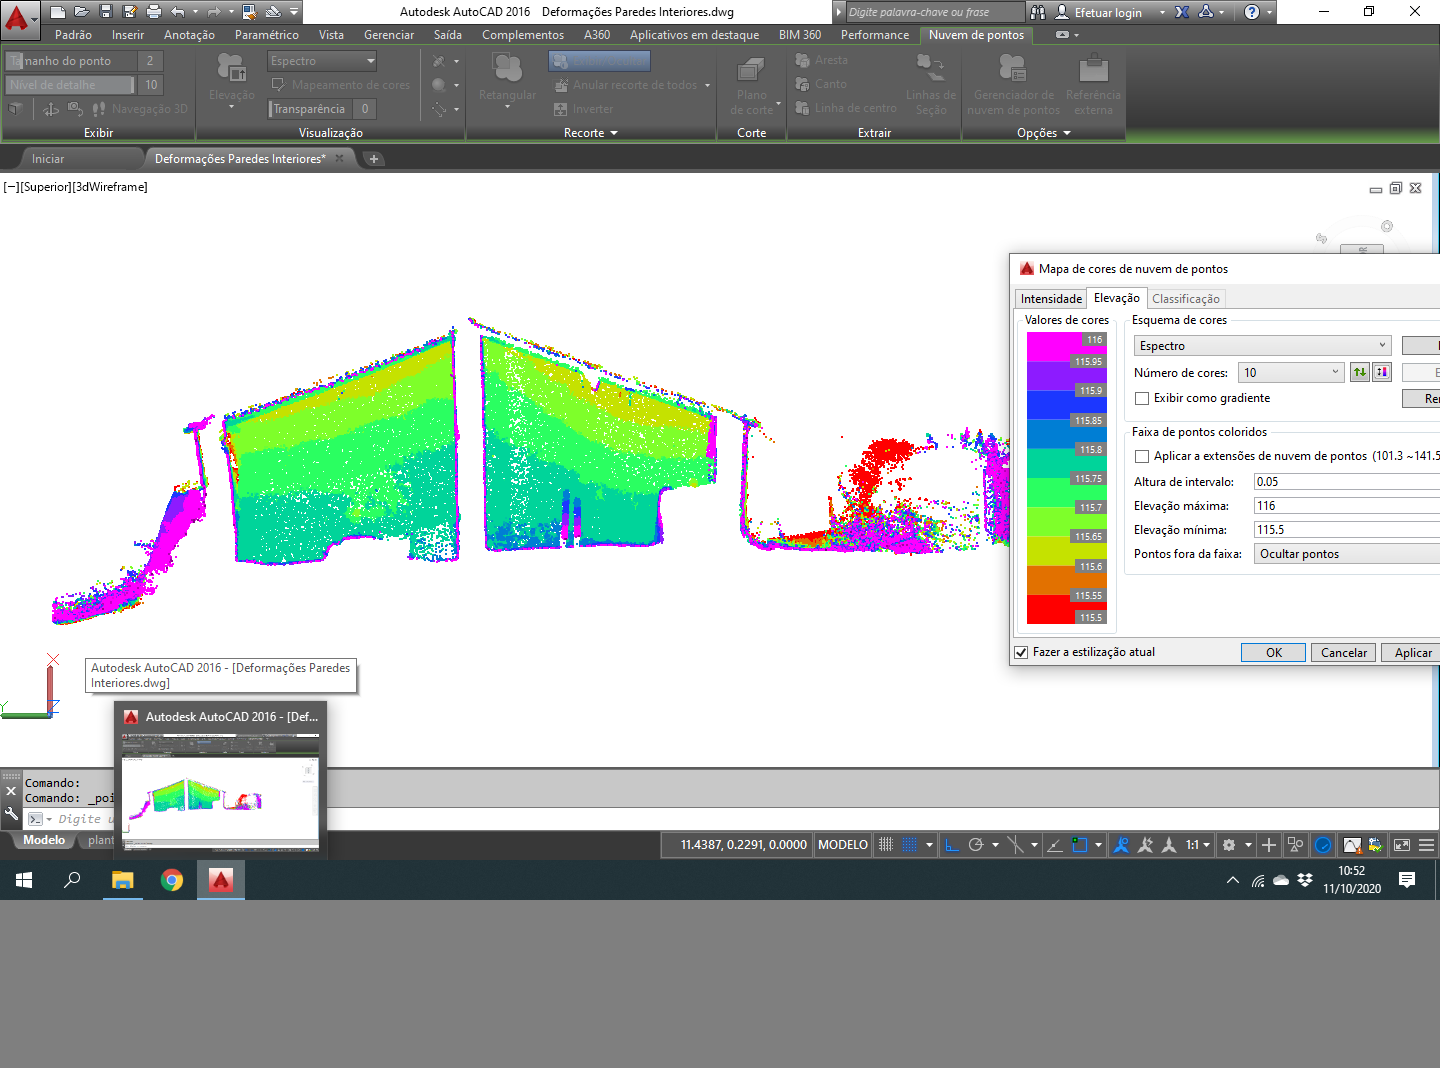The image size is (1440, 1068).
Task: Reverse the color order with swap arrows icon
Action: pos(1360,373)
